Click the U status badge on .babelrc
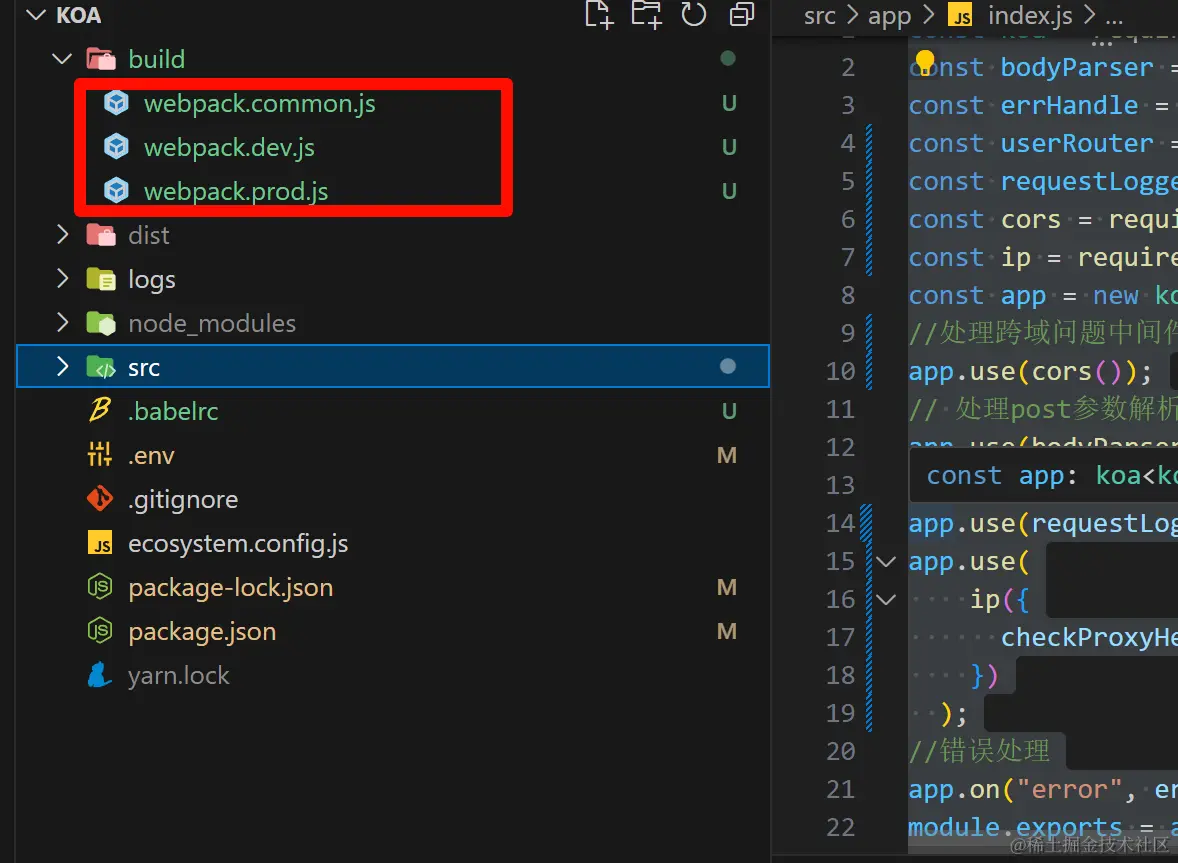Viewport: 1178px width, 863px height. pyautogui.click(x=729, y=411)
